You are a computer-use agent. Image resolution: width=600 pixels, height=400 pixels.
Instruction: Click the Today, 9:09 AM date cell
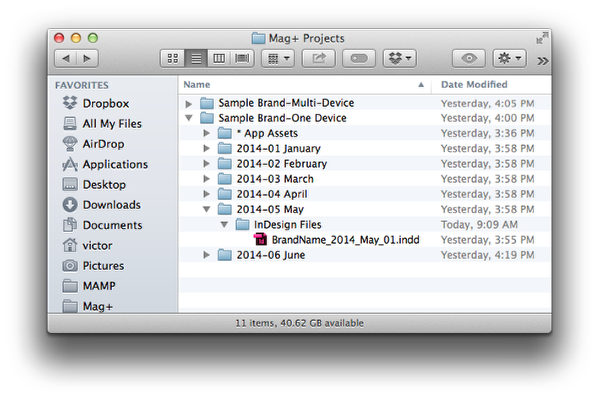click(x=479, y=225)
